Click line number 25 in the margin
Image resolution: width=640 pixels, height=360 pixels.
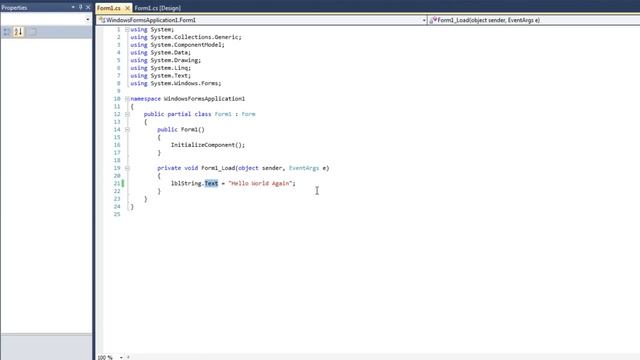point(117,214)
